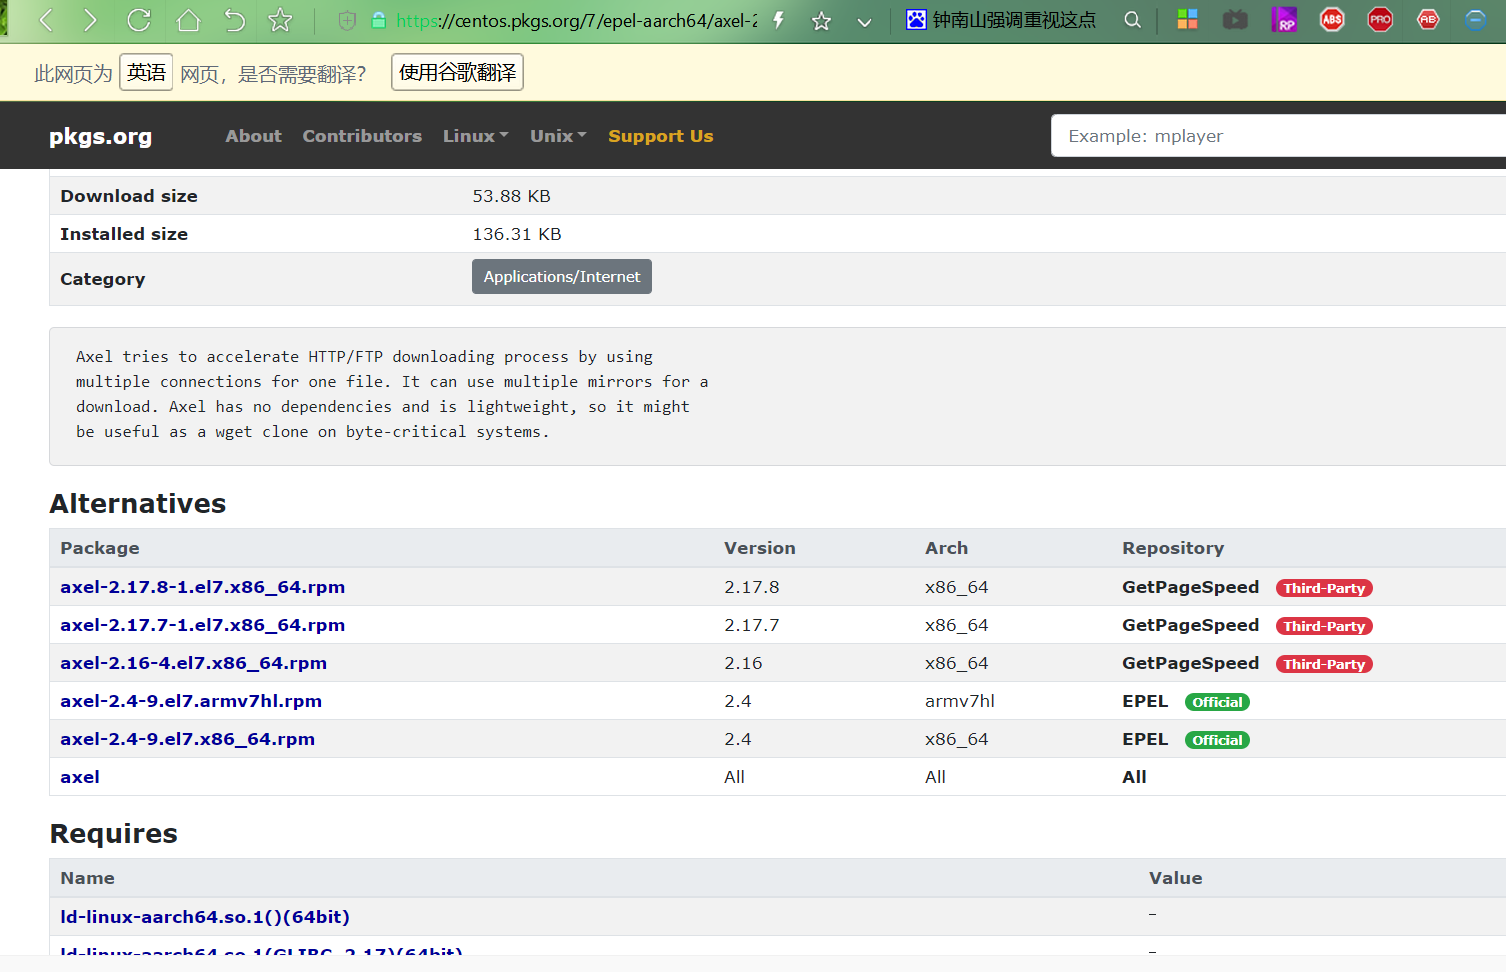Screen dimensions: 1506x972
Task: Click the undo closed tab icon
Action: tap(234, 20)
